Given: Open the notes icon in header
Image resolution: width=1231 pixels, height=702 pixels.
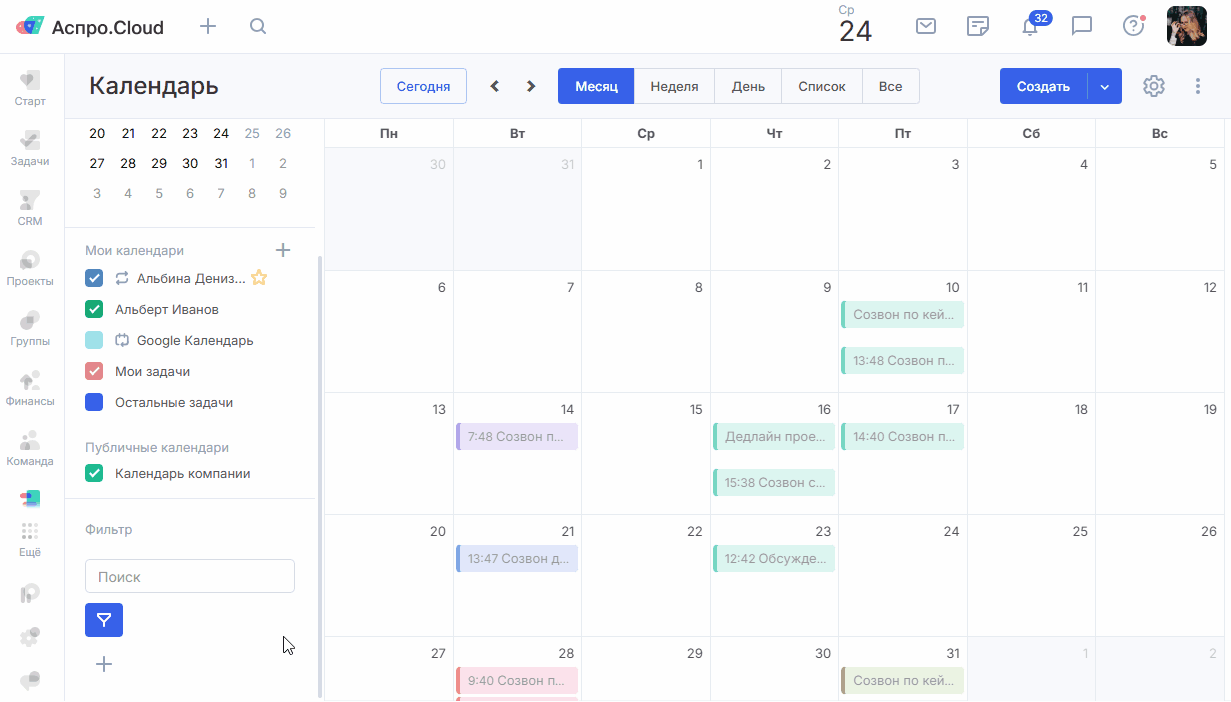Looking at the screenshot, I should pyautogui.click(x=978, y=26).
